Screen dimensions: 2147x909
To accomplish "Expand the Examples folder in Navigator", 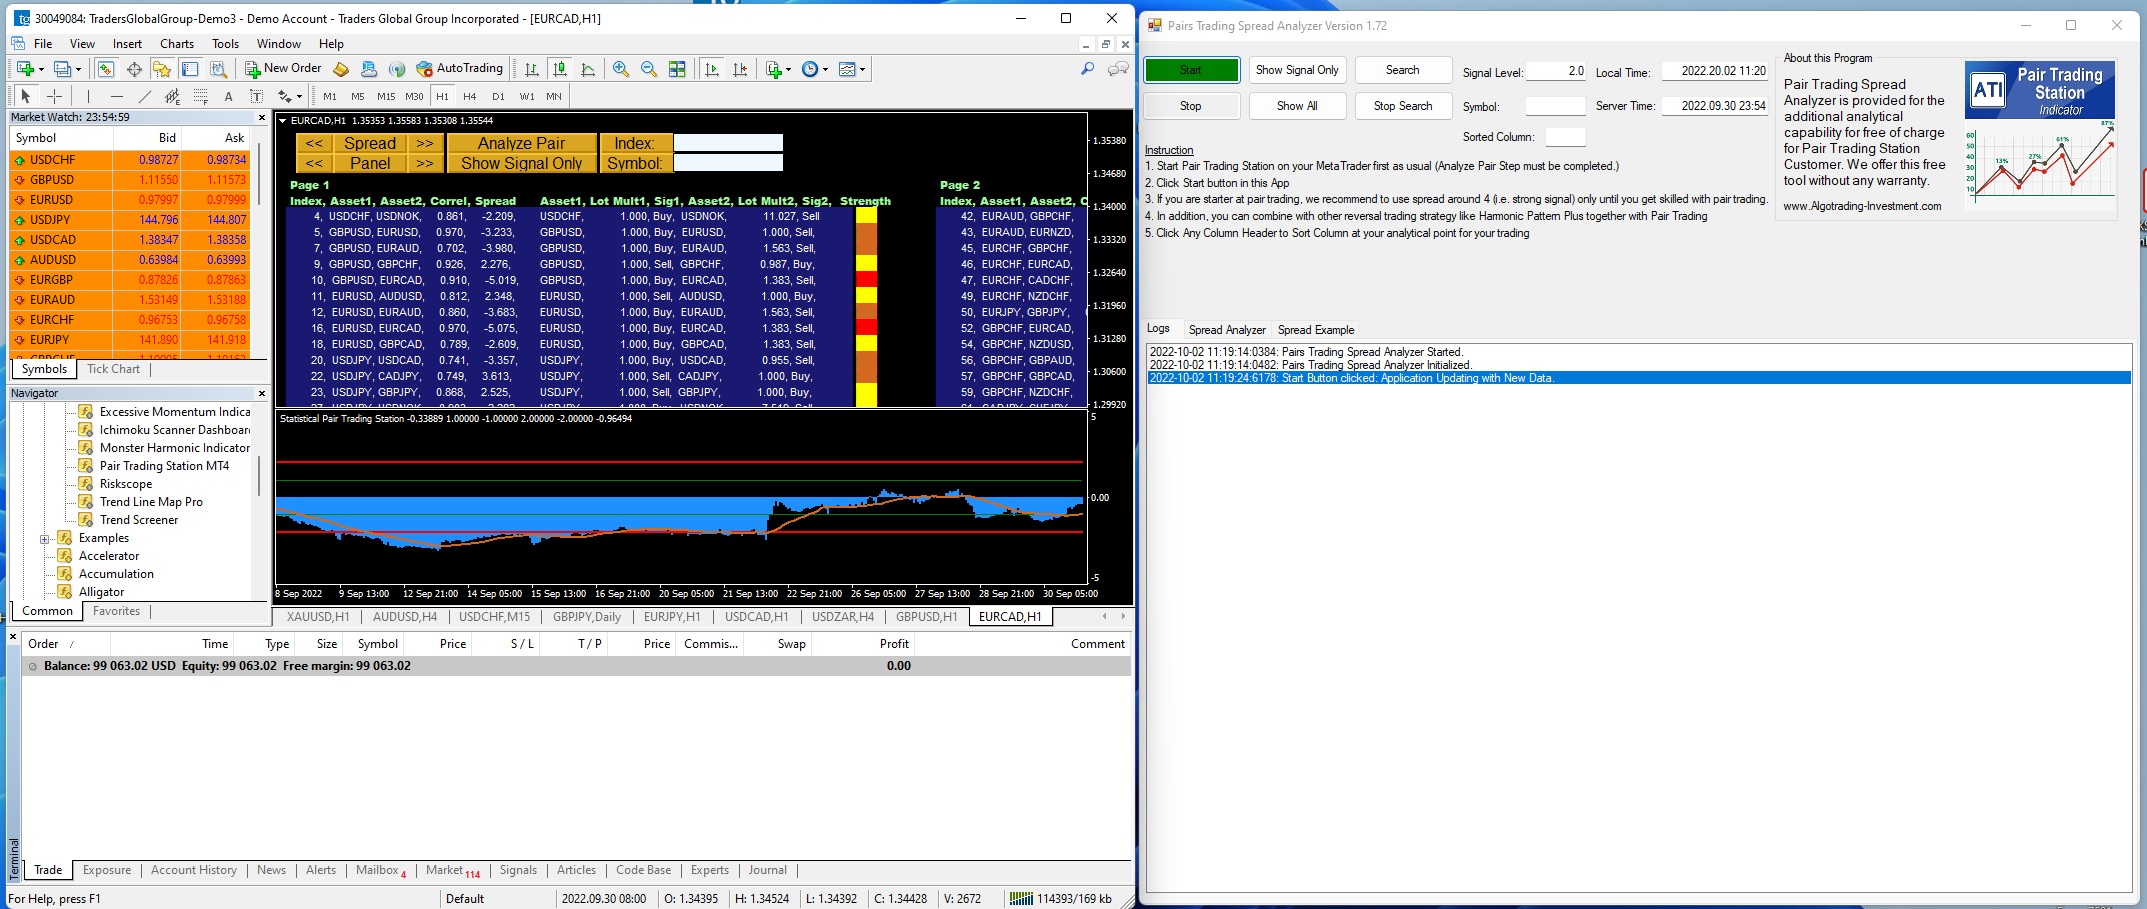I will coord(44,539).
